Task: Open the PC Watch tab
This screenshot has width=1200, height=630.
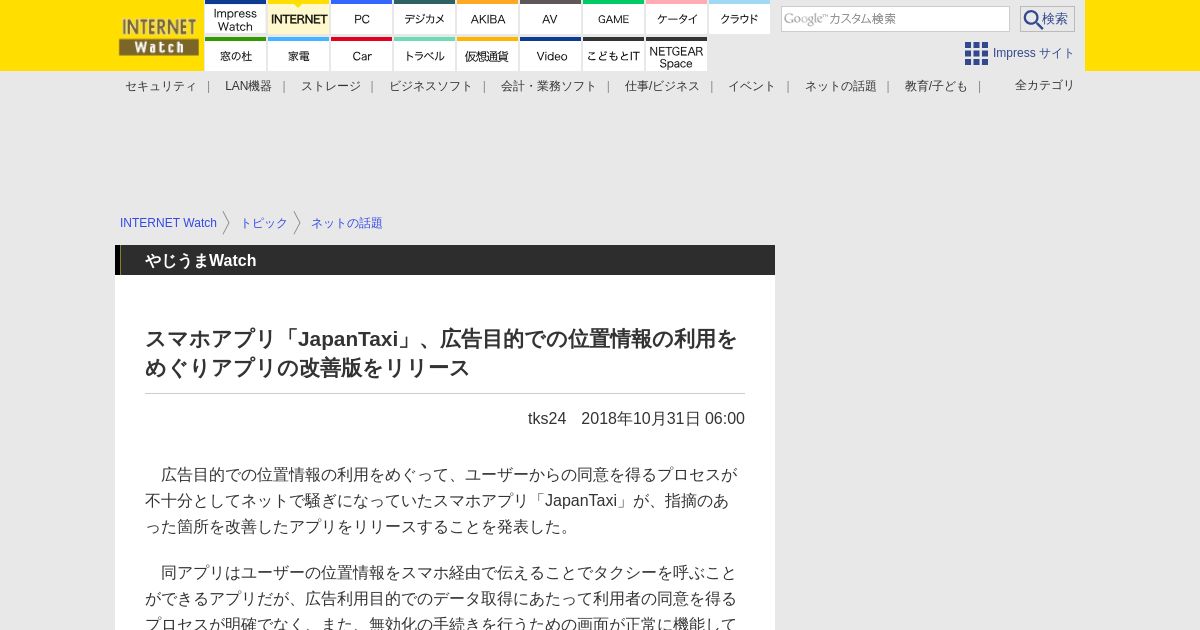Action: [x=362, y=17]
